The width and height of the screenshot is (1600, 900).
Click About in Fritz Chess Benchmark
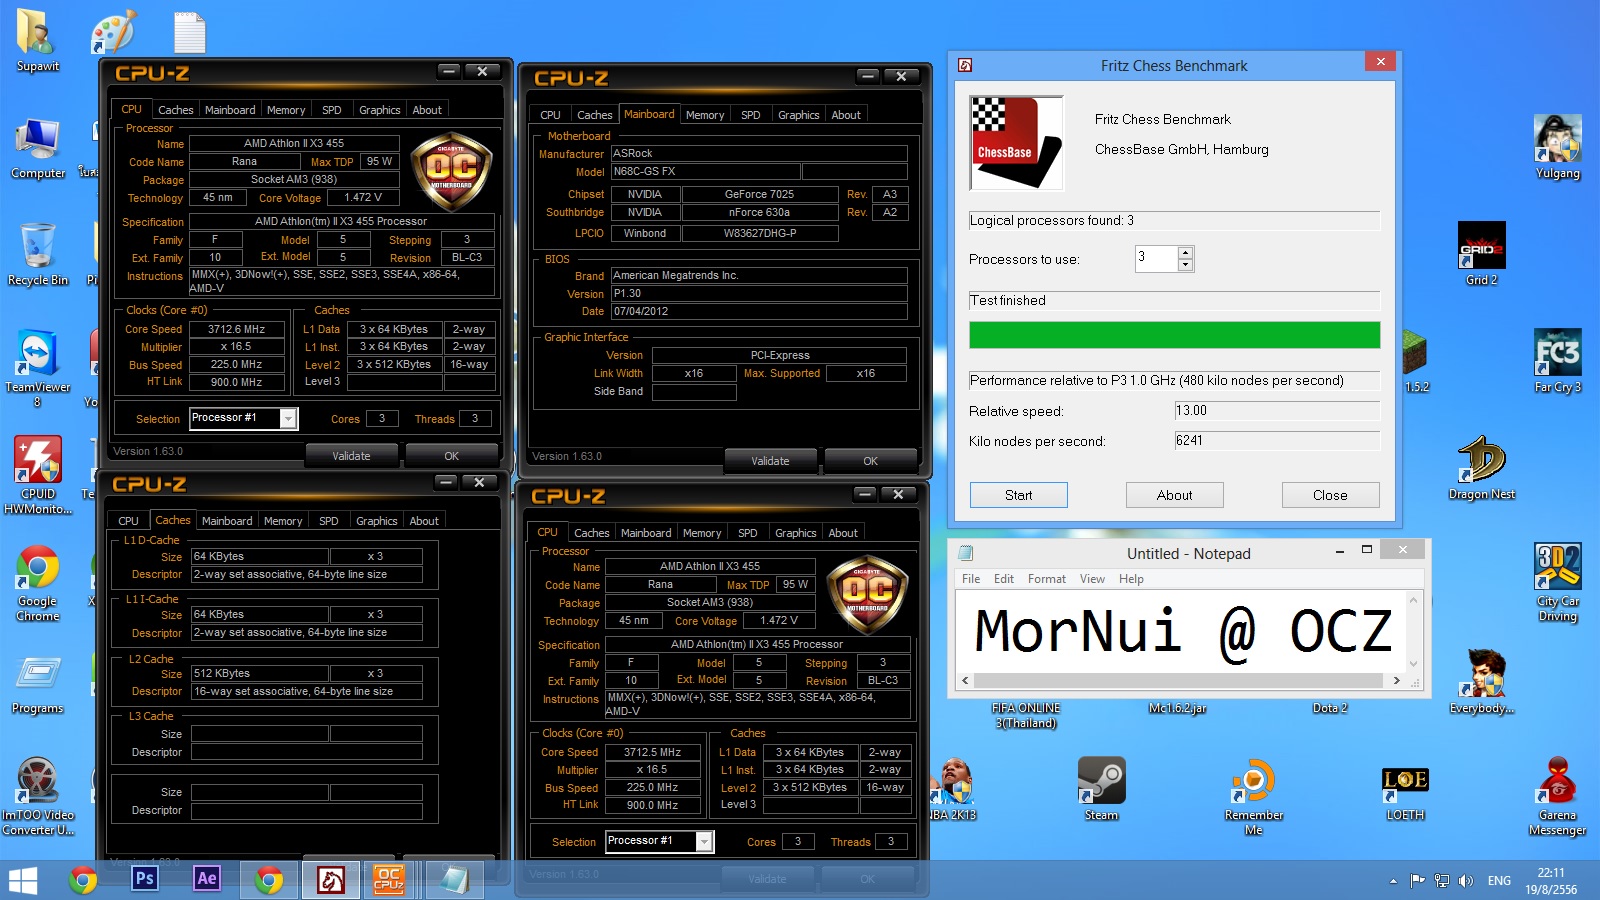click(x=1174, y=495)
